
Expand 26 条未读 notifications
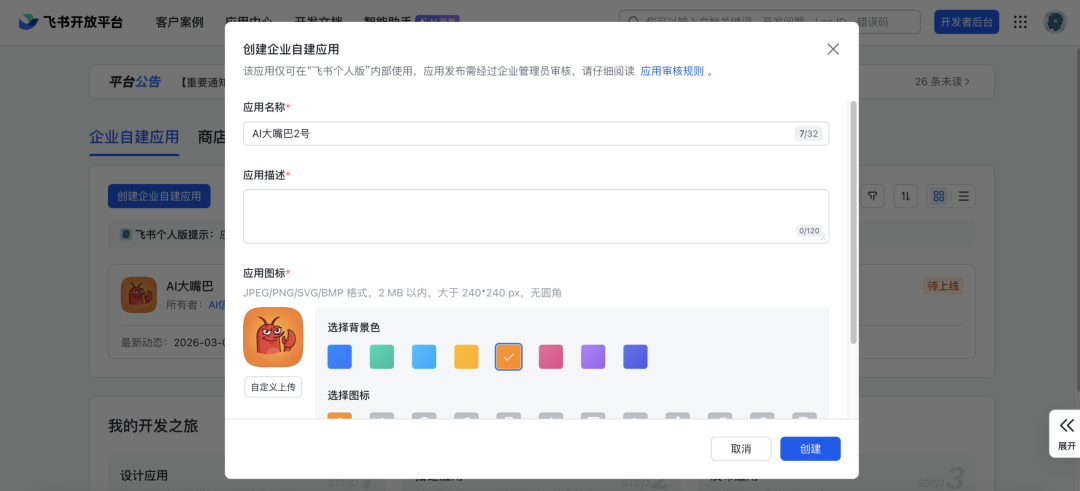click(941, 81)
